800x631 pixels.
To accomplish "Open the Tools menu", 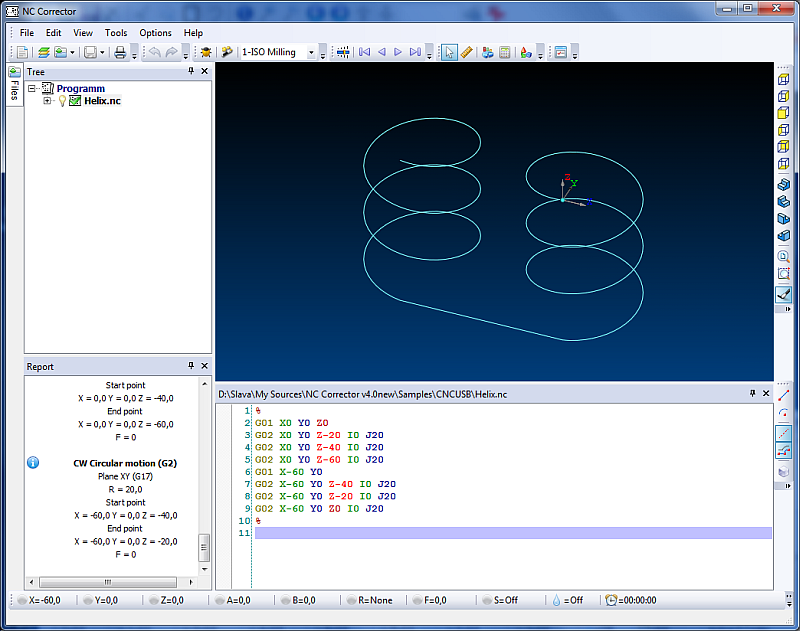I will [x=116, y=33].
